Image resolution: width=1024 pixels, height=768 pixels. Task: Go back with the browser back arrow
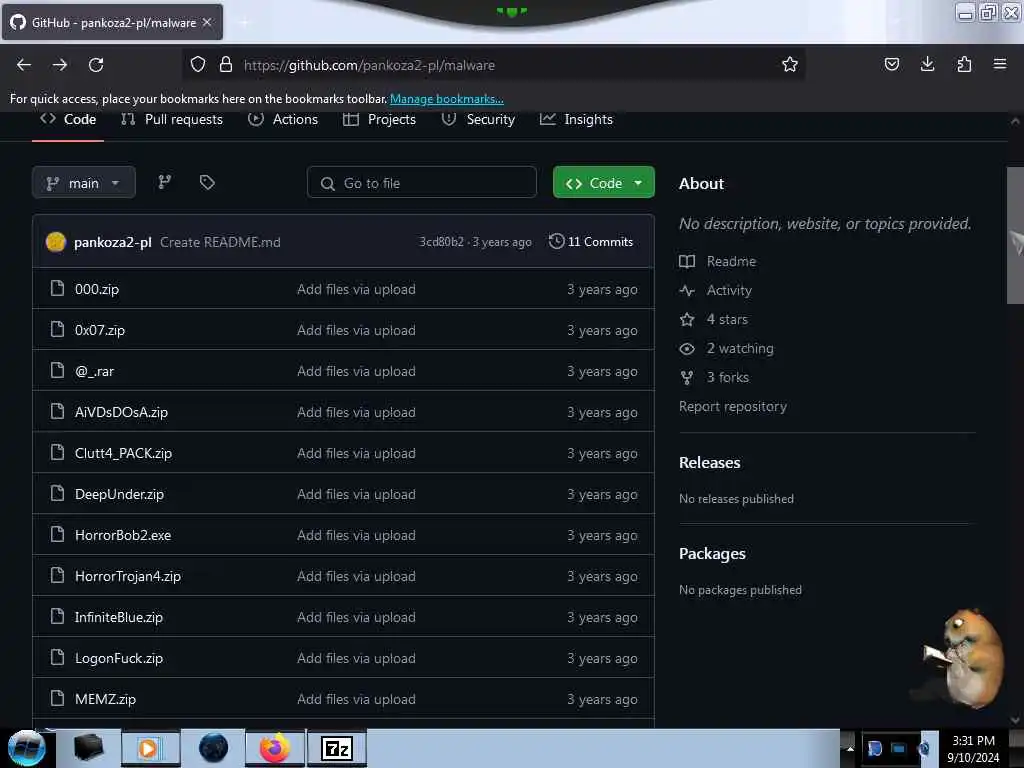pyautogui.click(x=24, y=65)
